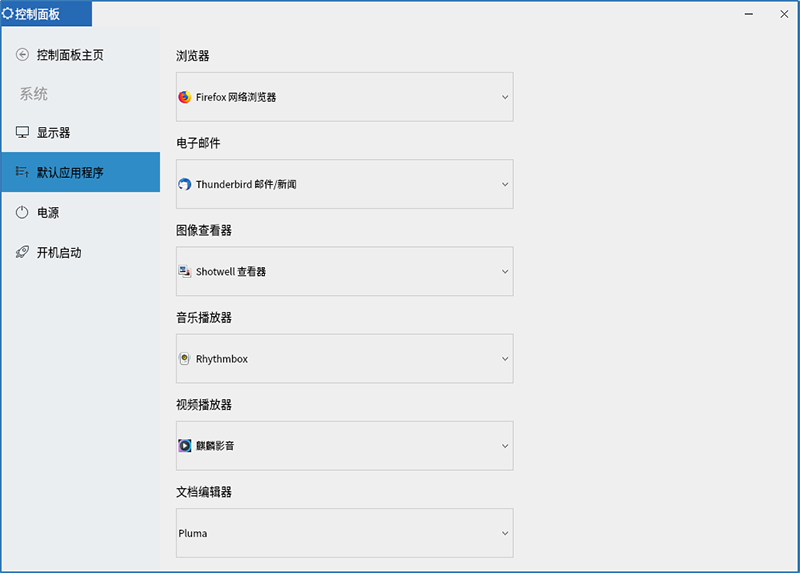The width and height of the screenshot is (800, 573).
Task: Click the list icon for 默认应用程序
Action: click(x=22, y=172)
